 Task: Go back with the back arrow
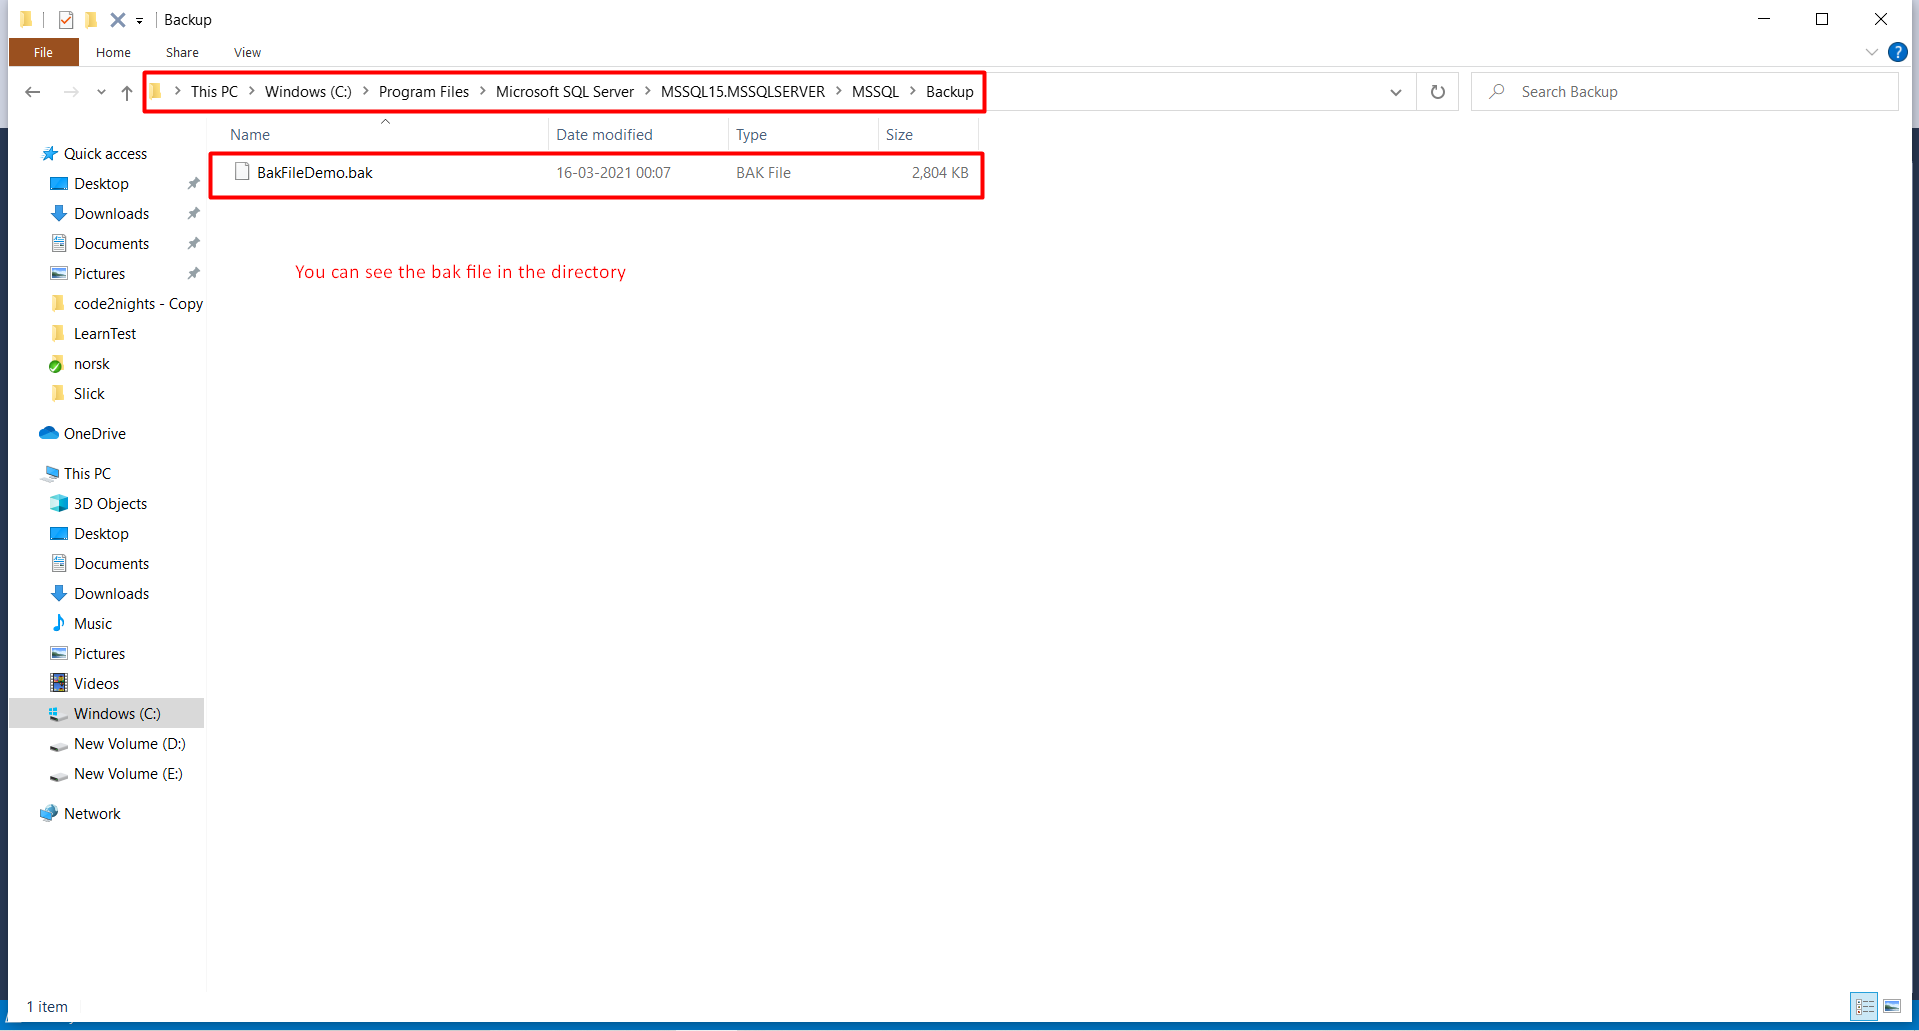(33, 92)
